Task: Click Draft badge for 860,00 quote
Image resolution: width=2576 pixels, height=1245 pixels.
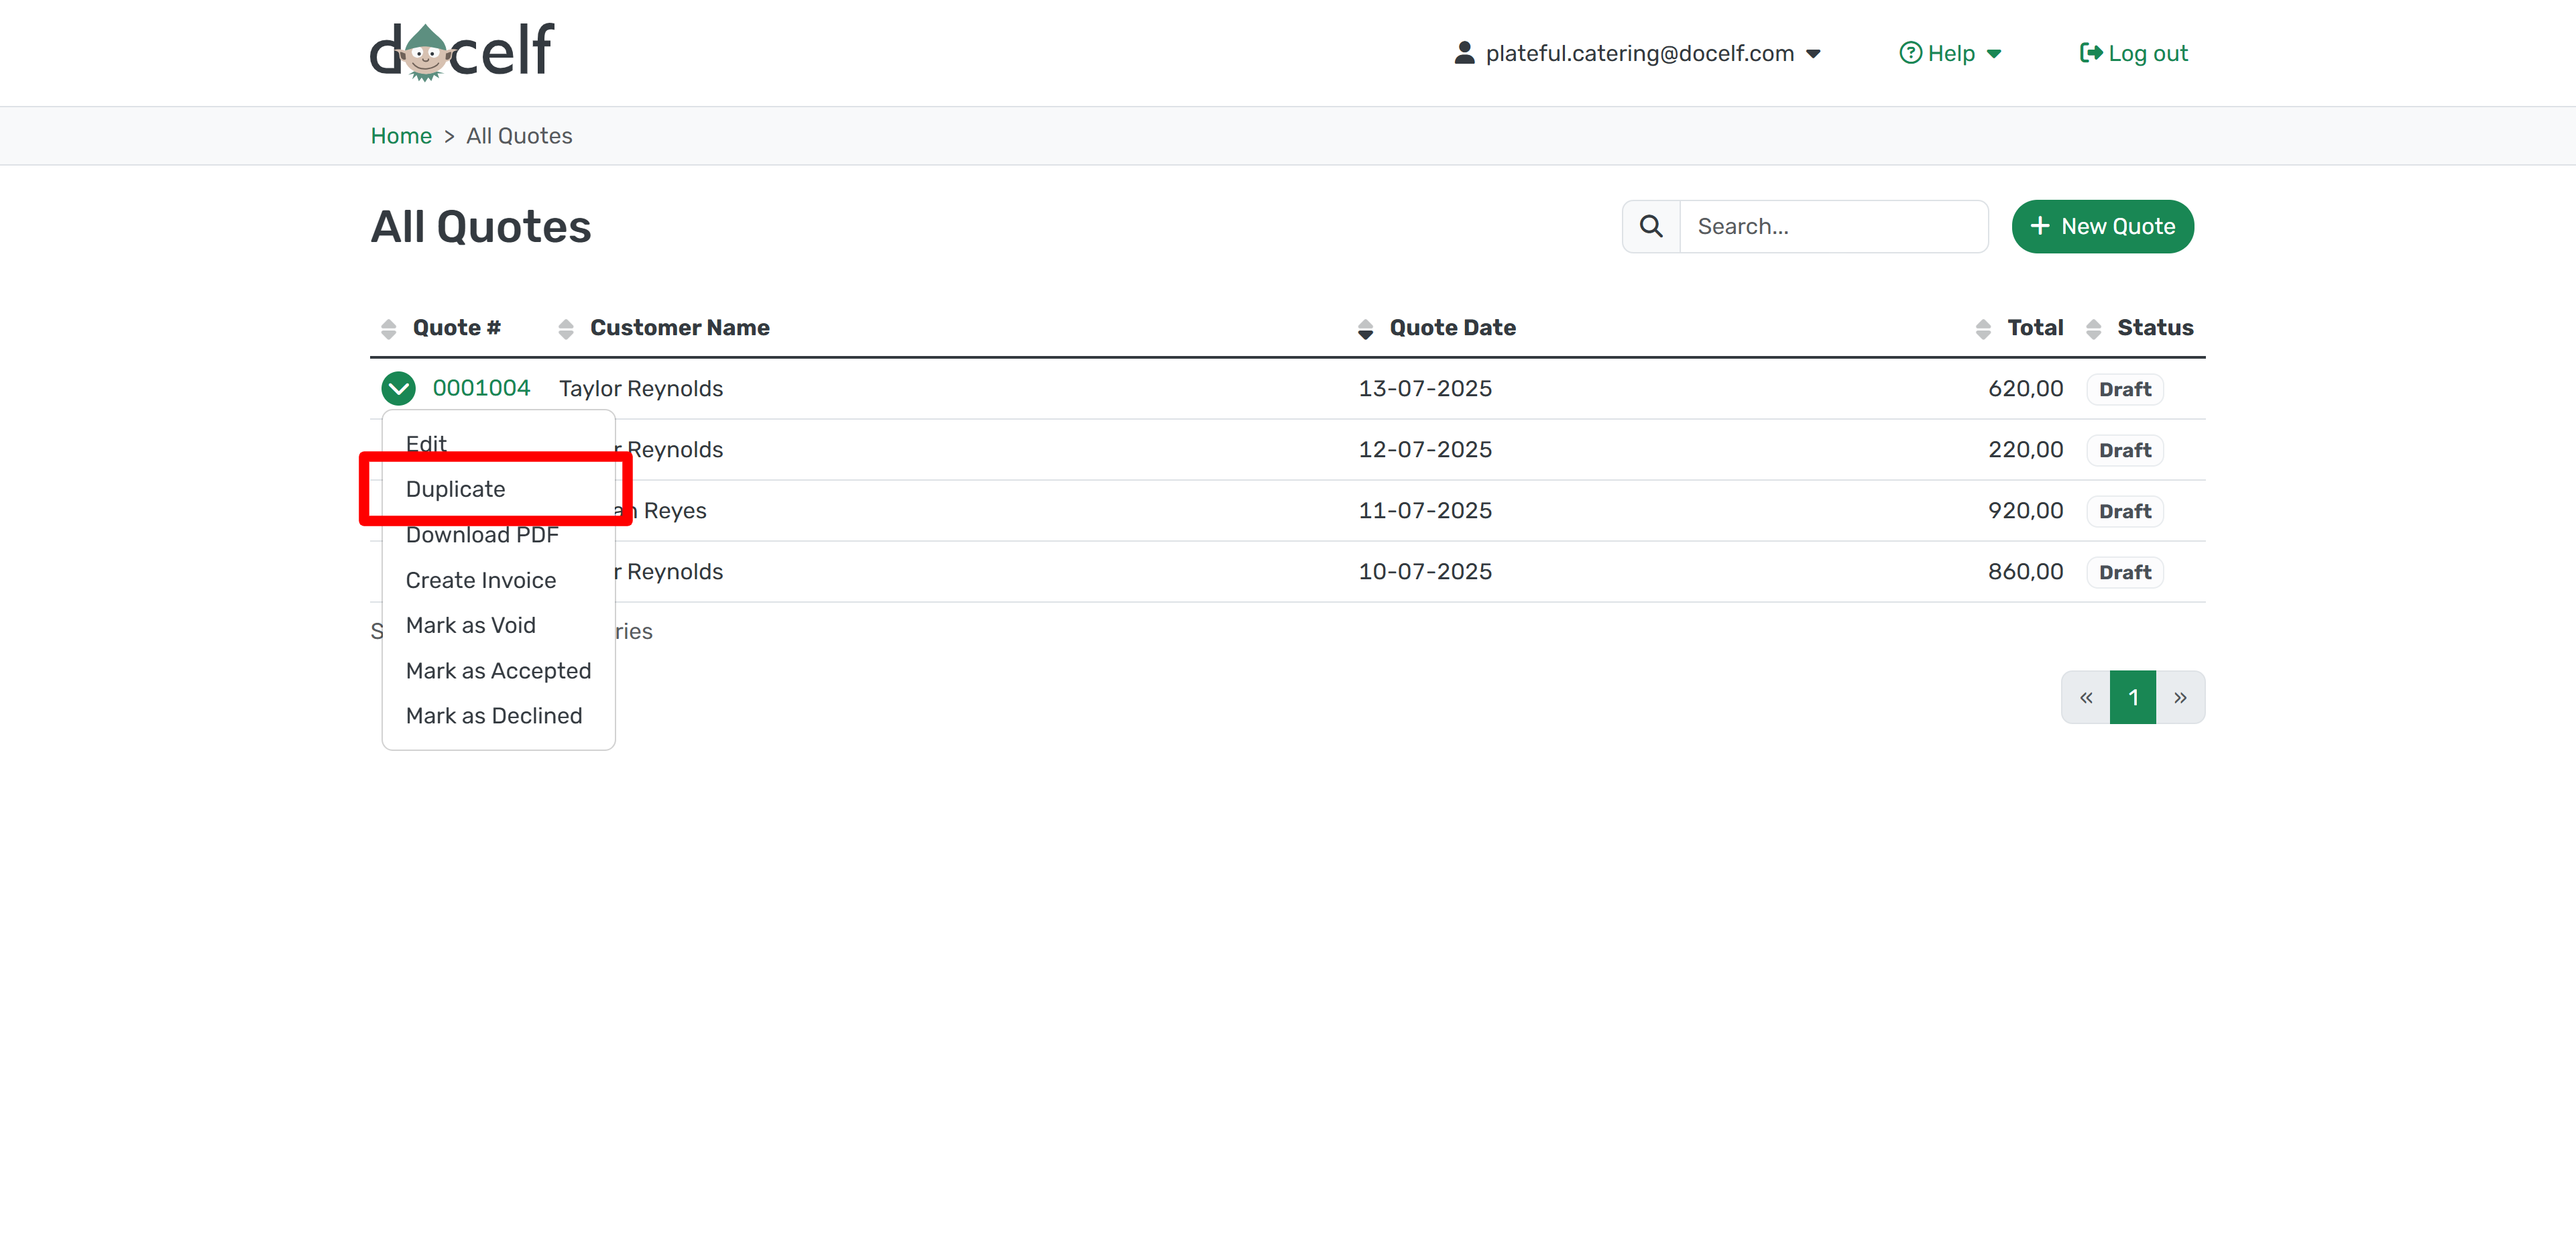Action: 2124,572
